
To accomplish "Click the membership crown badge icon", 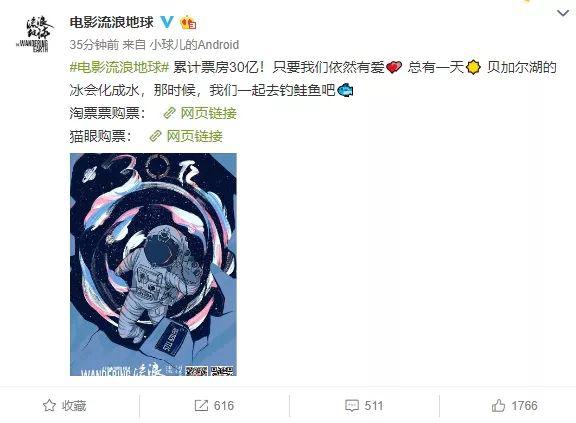I will [x=188, y=22].
